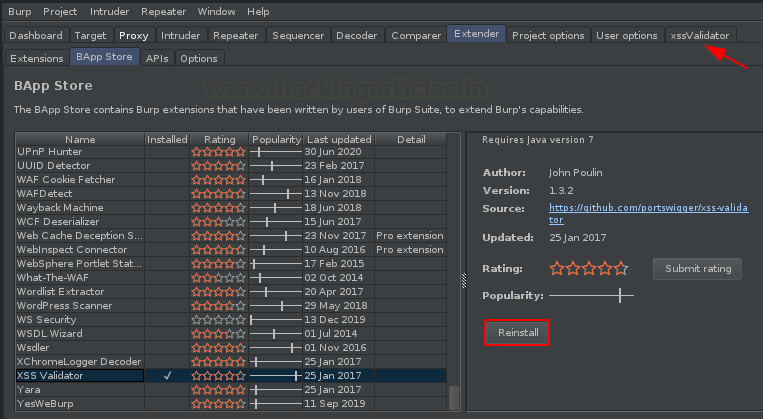763x419 pixels.
Task: Open the xssValidator tab
Action: tap(701, 35)
